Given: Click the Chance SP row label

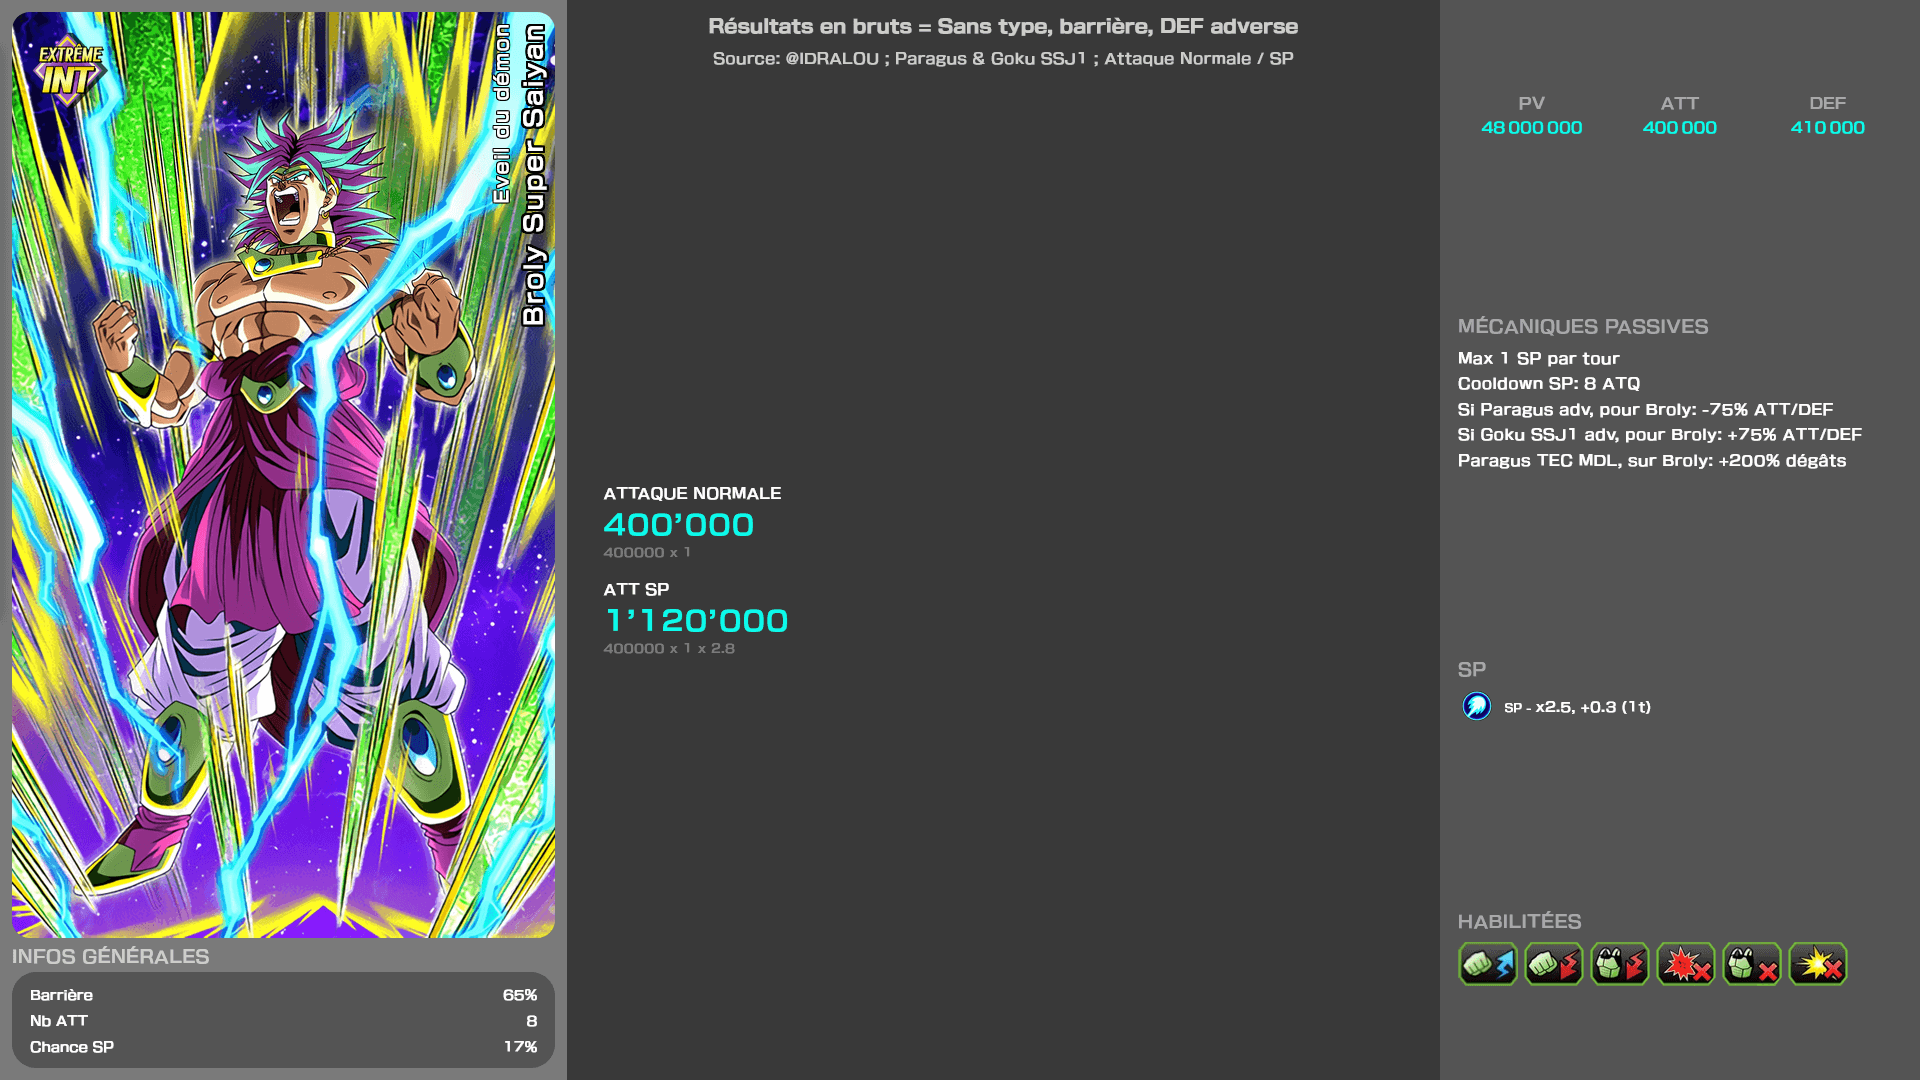Looking at the screenshot, I should (x=72, y=1047).
